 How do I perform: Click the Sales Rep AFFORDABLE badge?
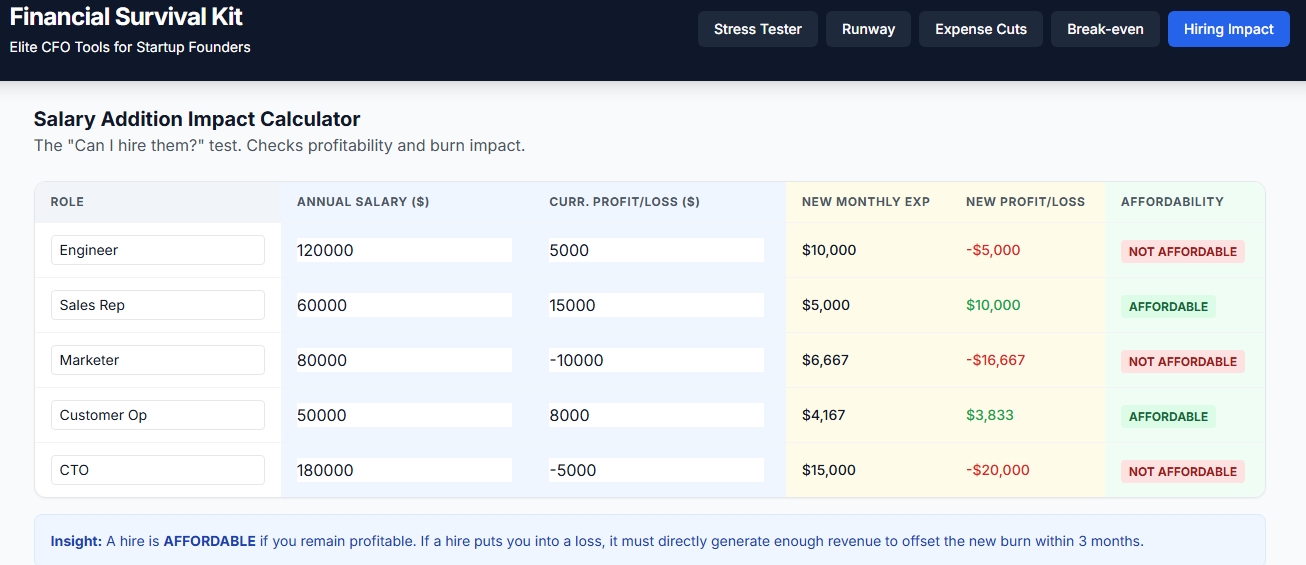(1168, 307)
